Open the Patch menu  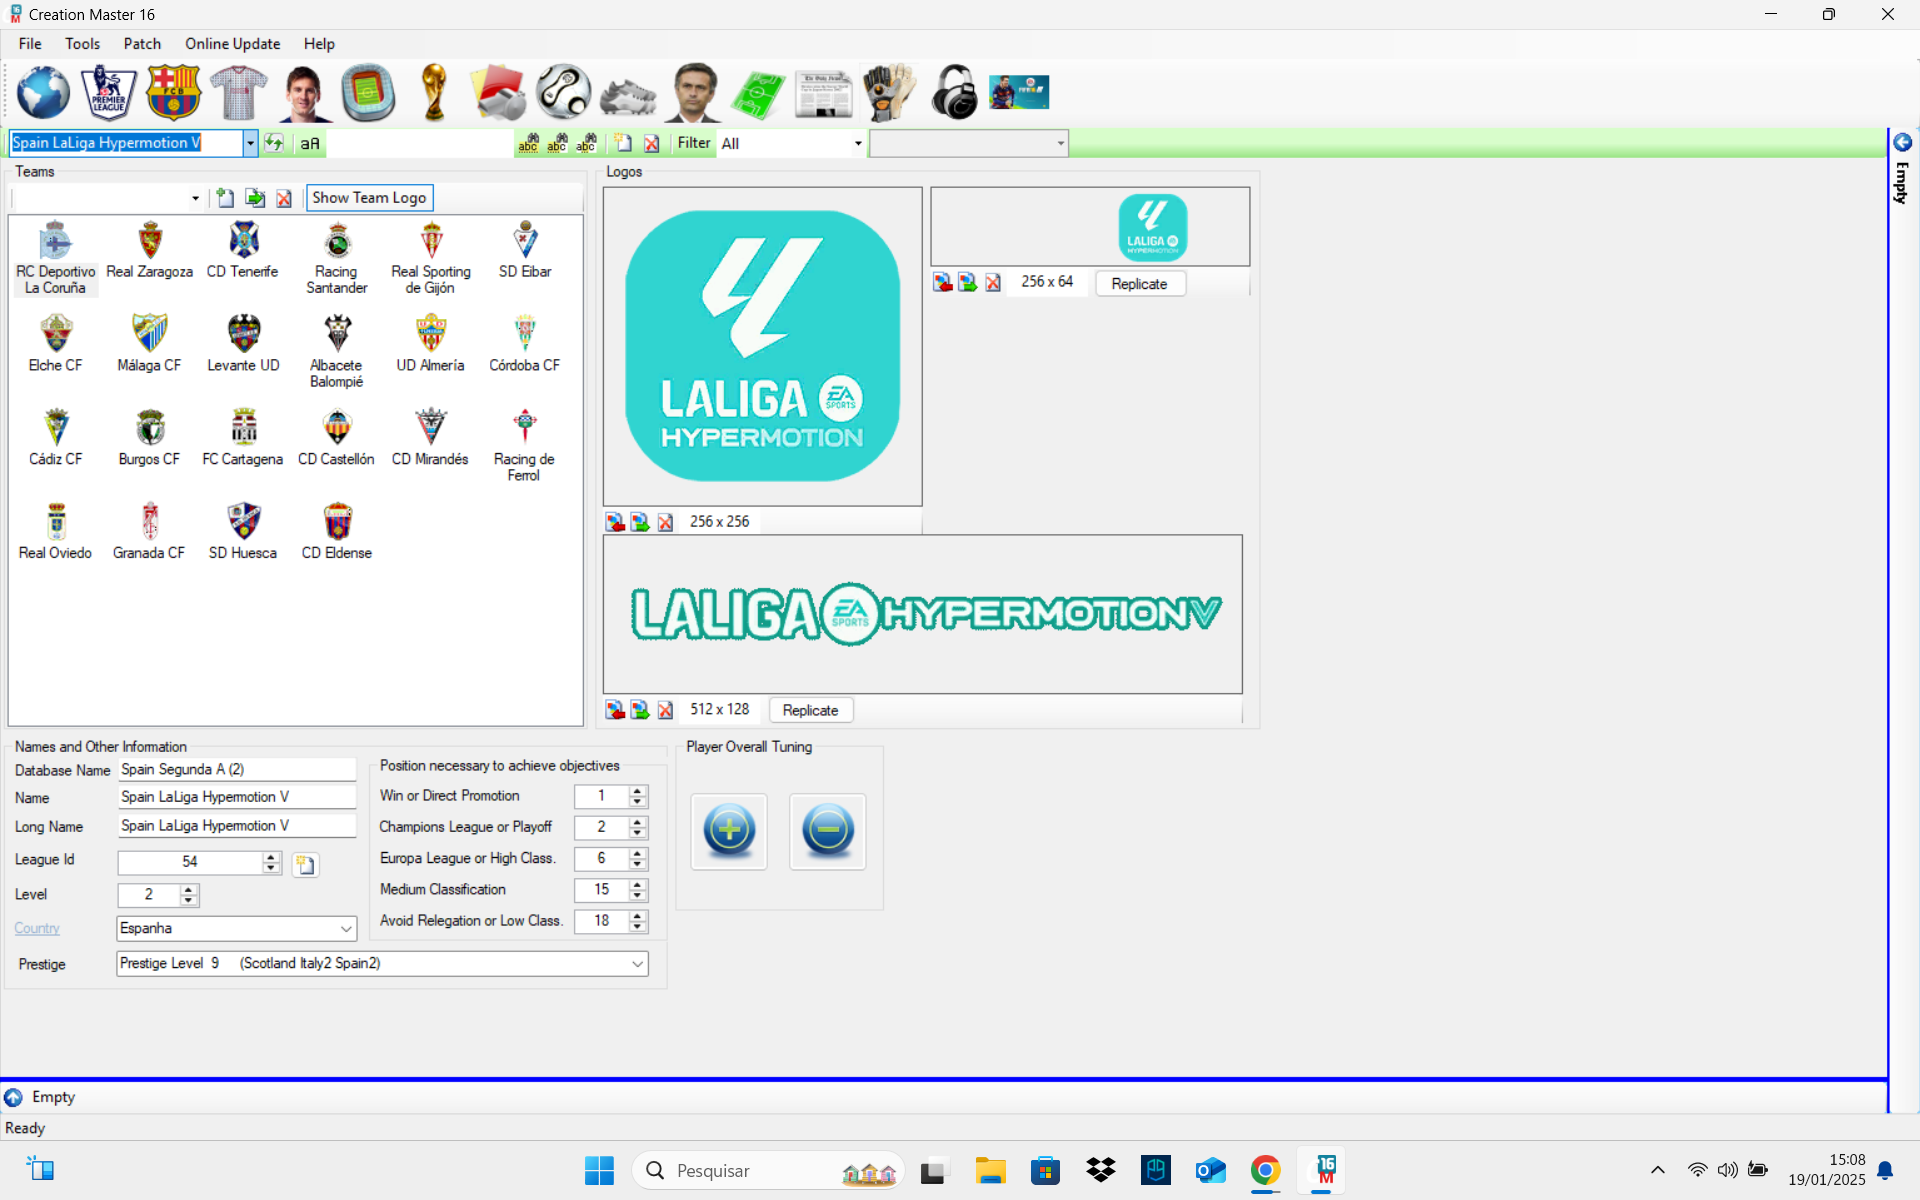coord(142,44)
